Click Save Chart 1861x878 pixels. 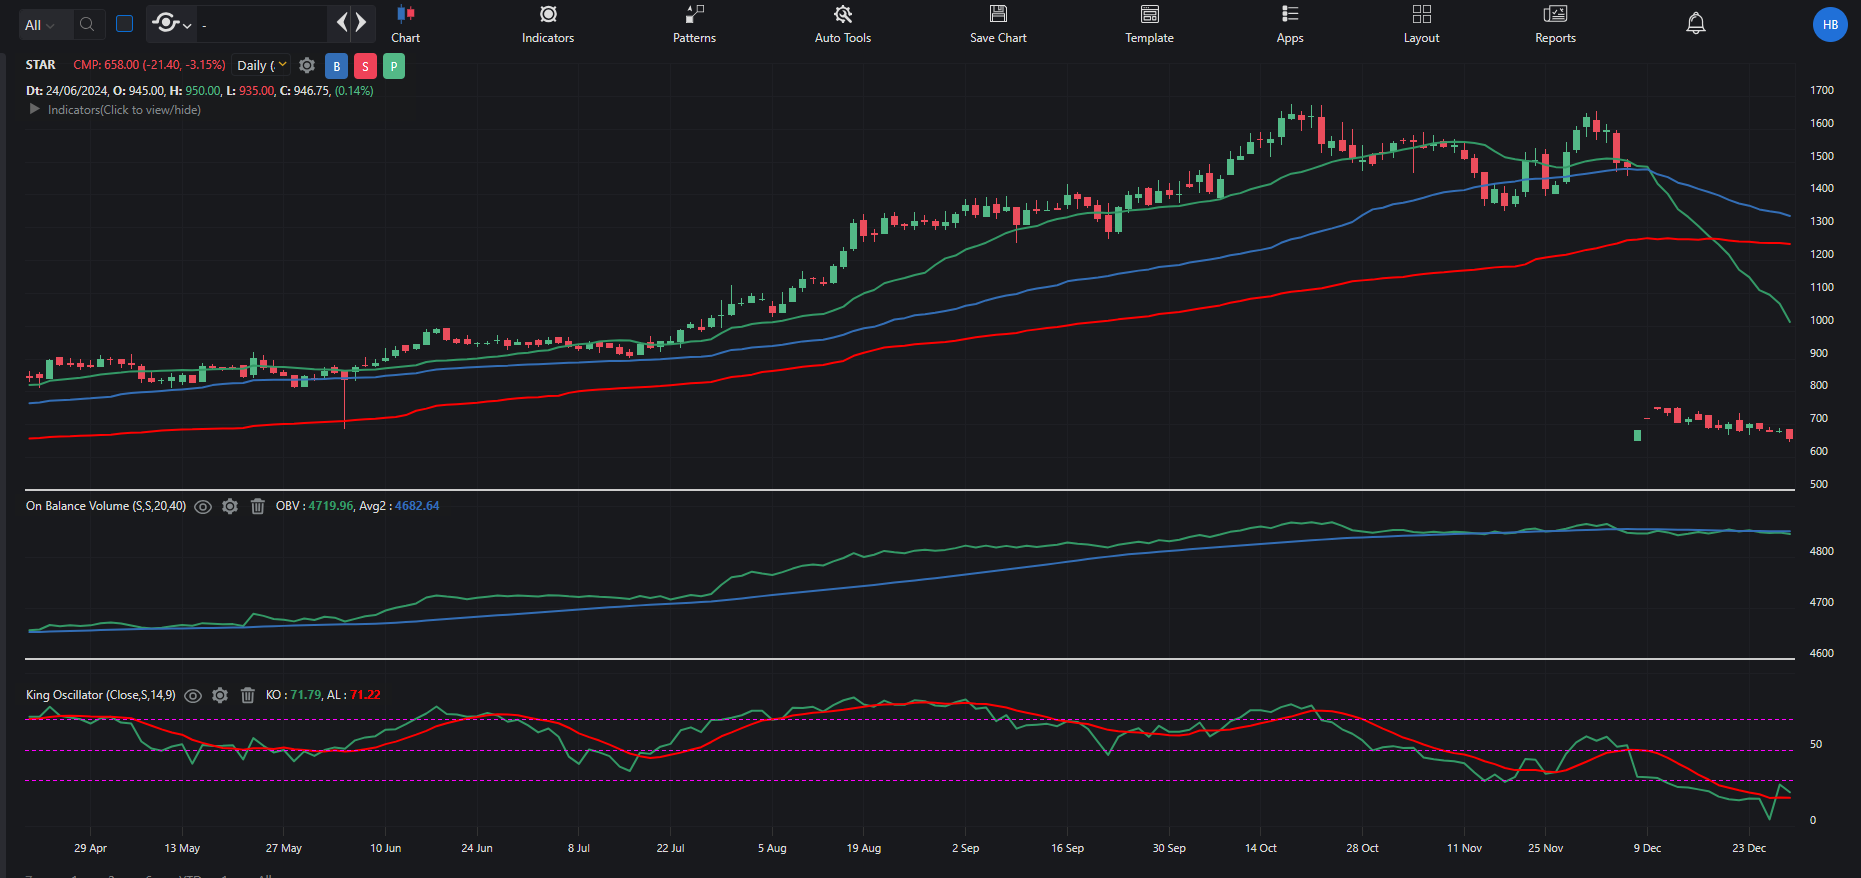[998, 25]
